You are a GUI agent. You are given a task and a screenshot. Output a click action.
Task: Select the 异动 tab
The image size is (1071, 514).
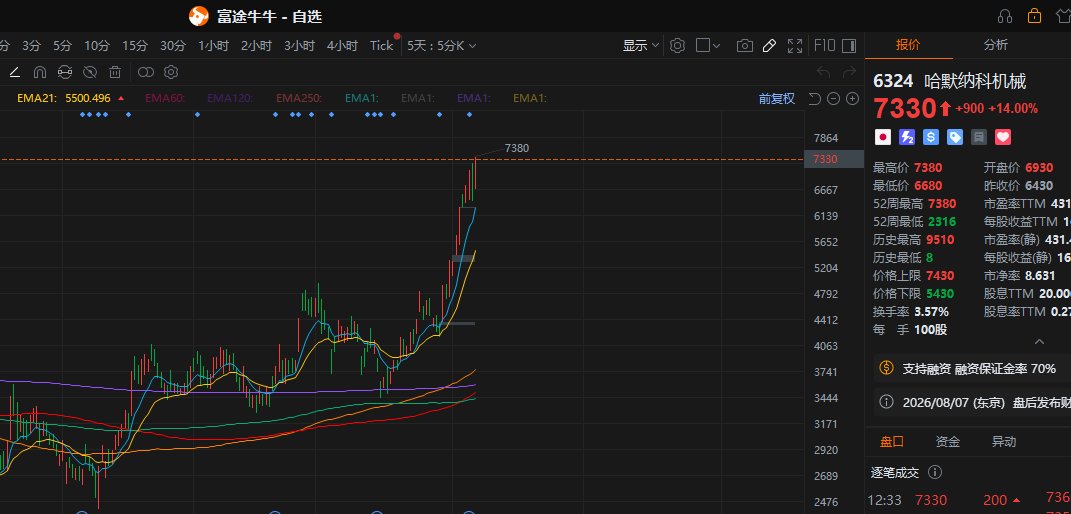pos(1003,442)
